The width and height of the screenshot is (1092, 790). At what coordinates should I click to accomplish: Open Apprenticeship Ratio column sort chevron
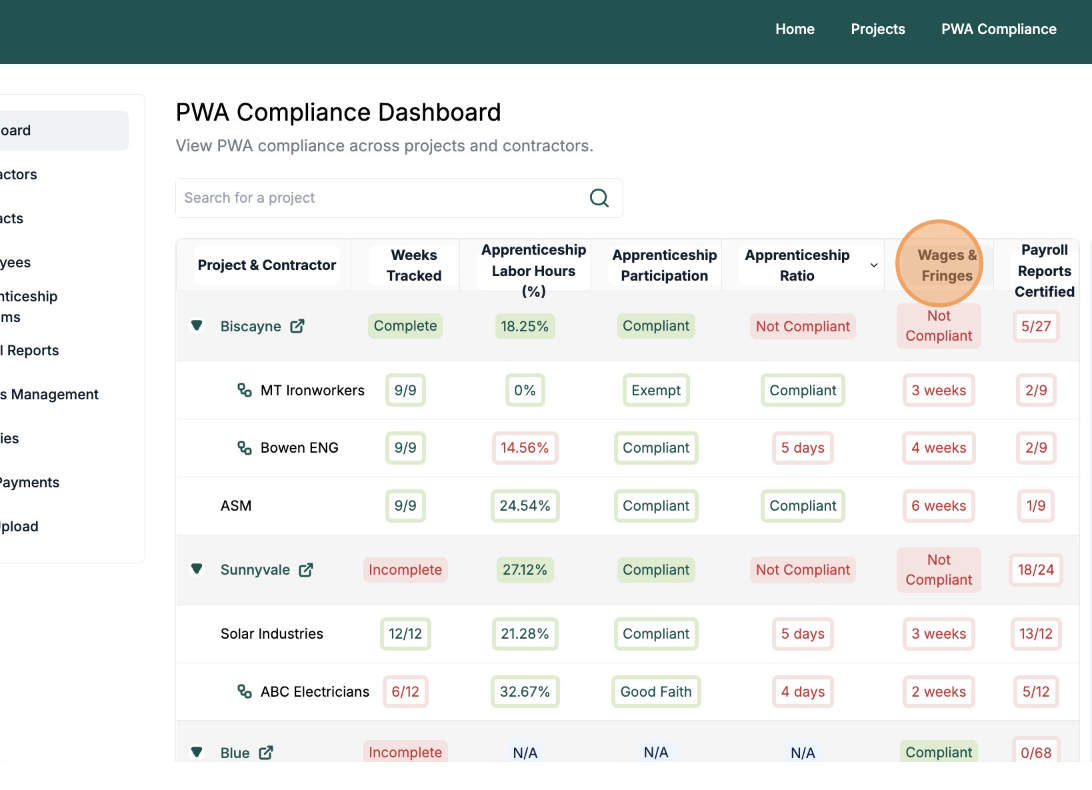coord(874,266)
